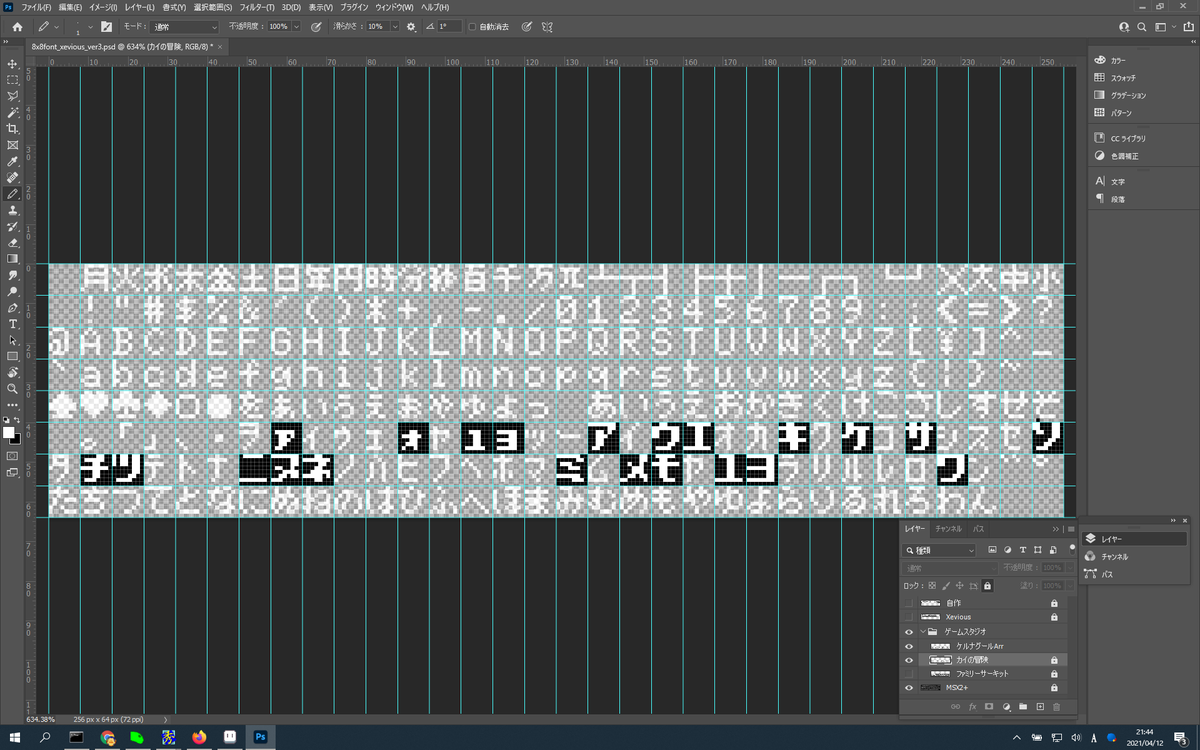Open the brush preset picker dropdown
Screen dimensions: 1200x750
coord(90,26)
